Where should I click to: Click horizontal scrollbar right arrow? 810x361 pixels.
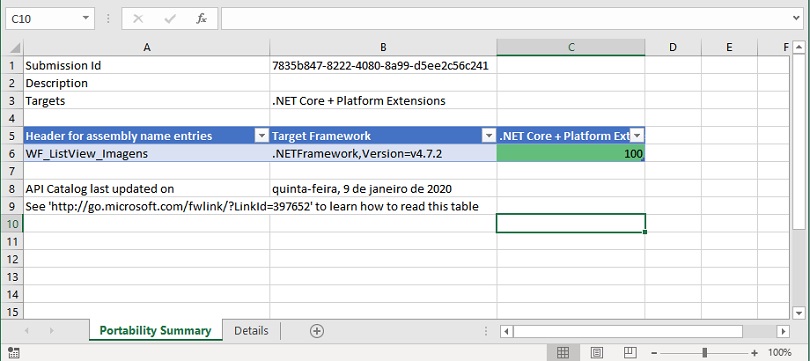click(x=784, y=331)
